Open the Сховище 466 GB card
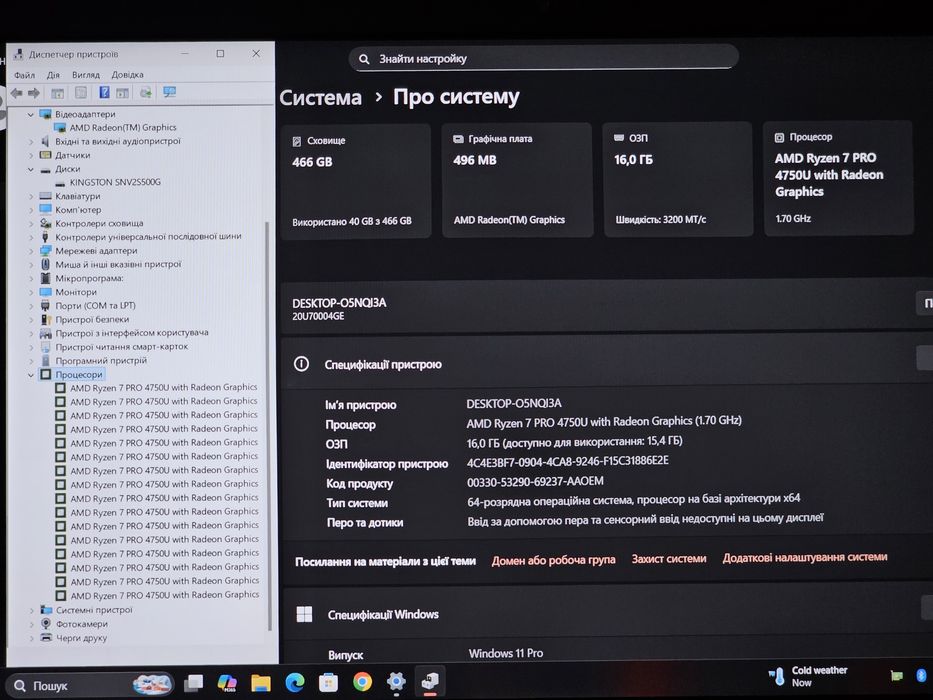933x700 pixels. point(356,181)
